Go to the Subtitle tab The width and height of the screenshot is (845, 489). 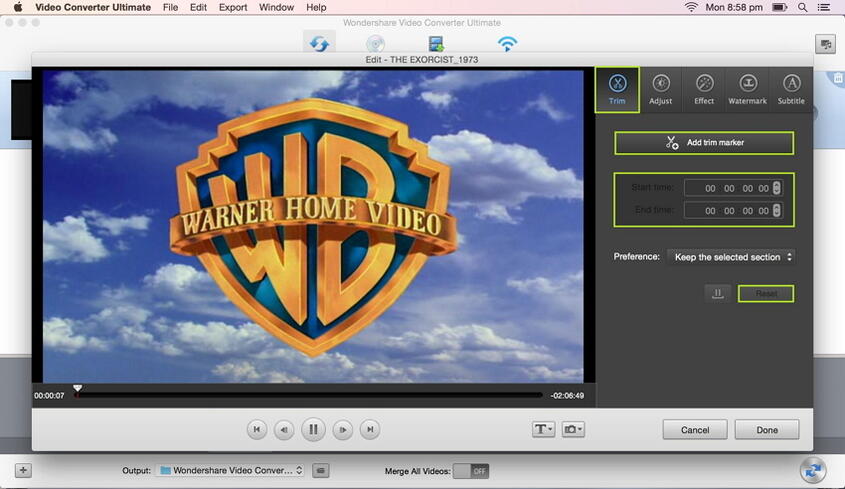click(791, 90)
